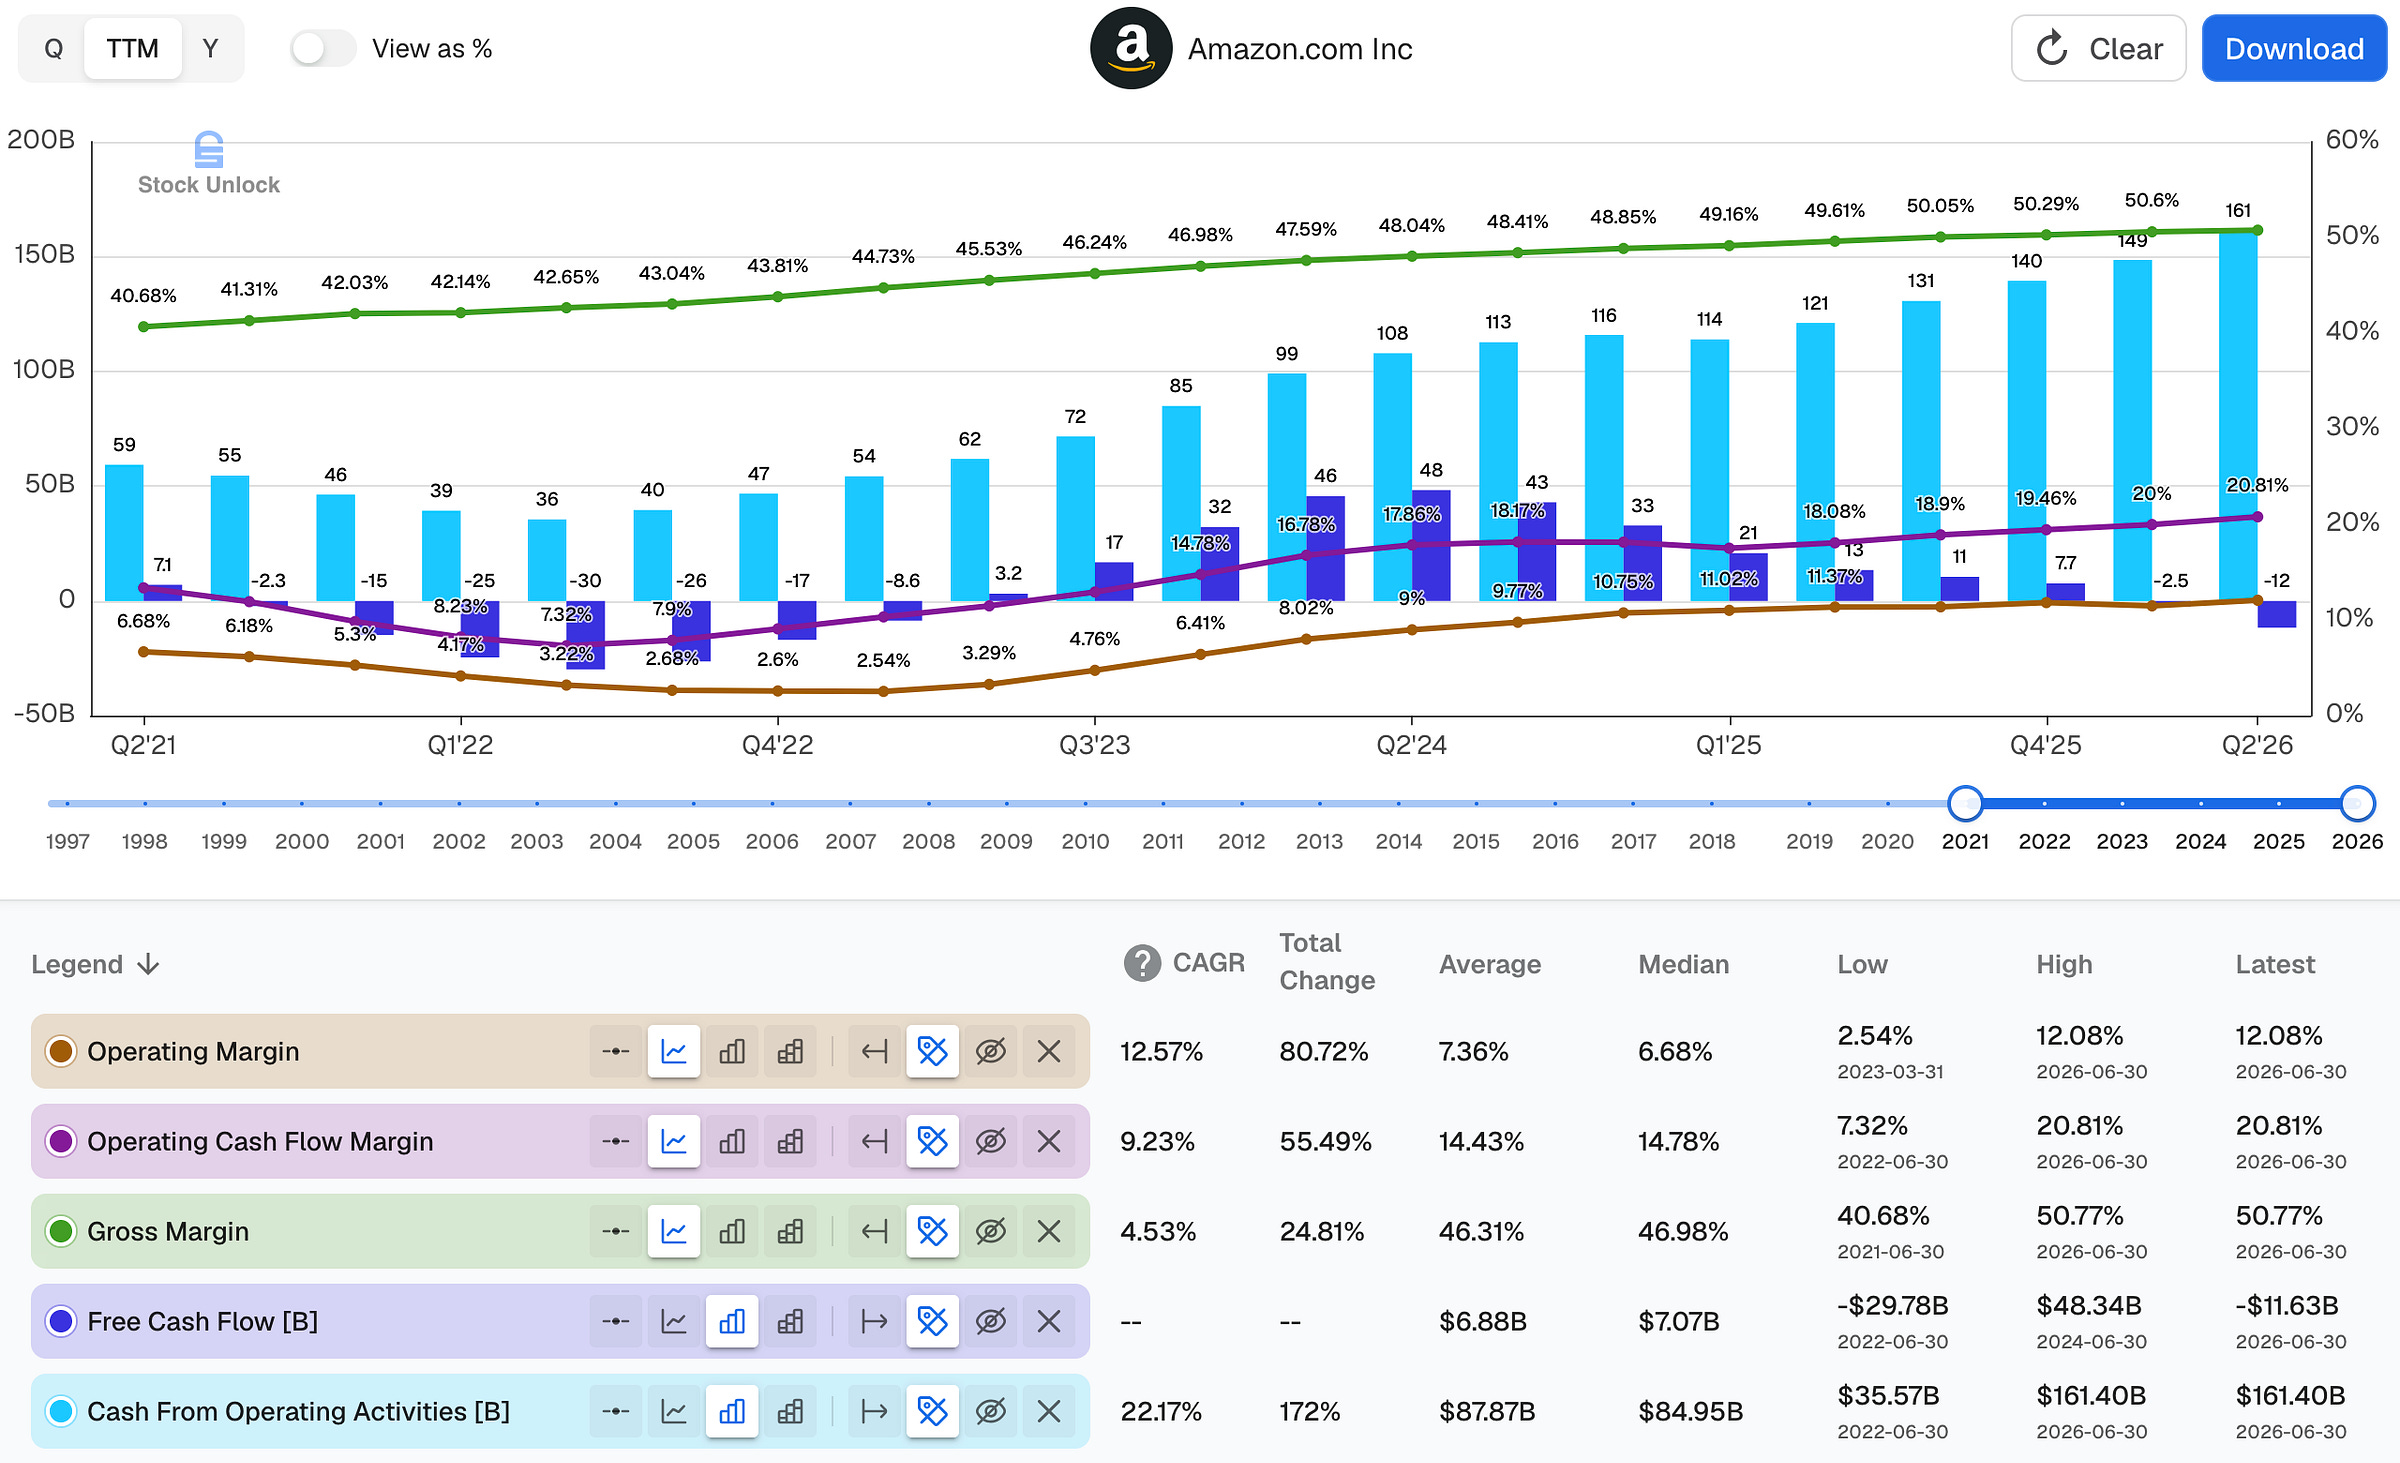
Task: Select the Y yearly tab
Action: 210,48
